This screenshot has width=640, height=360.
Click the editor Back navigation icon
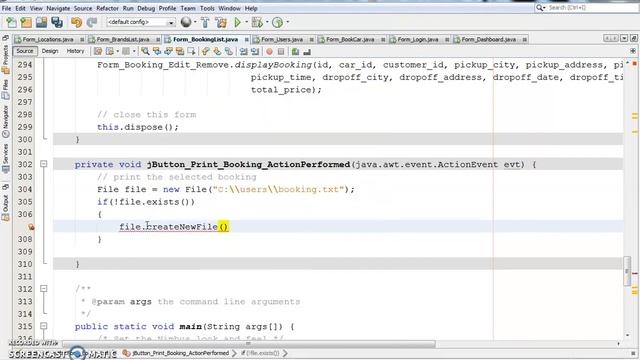click(x=110, y=51)
